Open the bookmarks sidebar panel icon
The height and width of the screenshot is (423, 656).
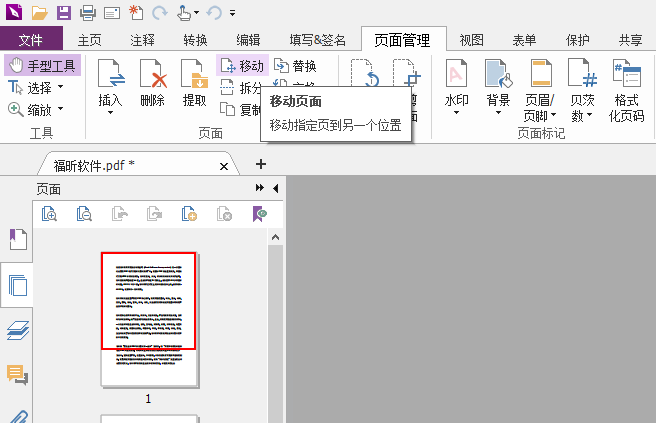click(x=18, y=240)
